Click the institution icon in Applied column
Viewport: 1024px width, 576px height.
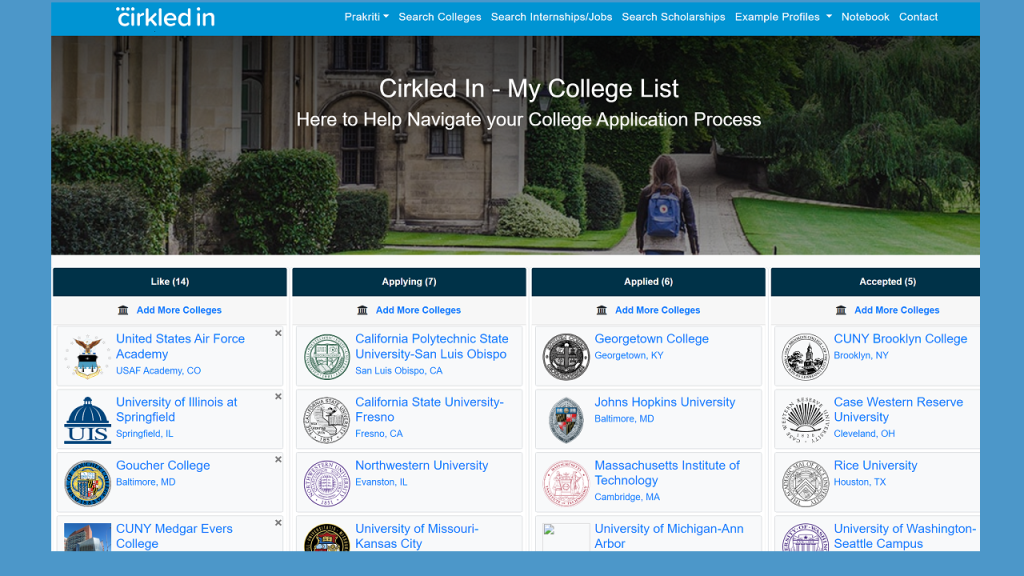(601, 310)
